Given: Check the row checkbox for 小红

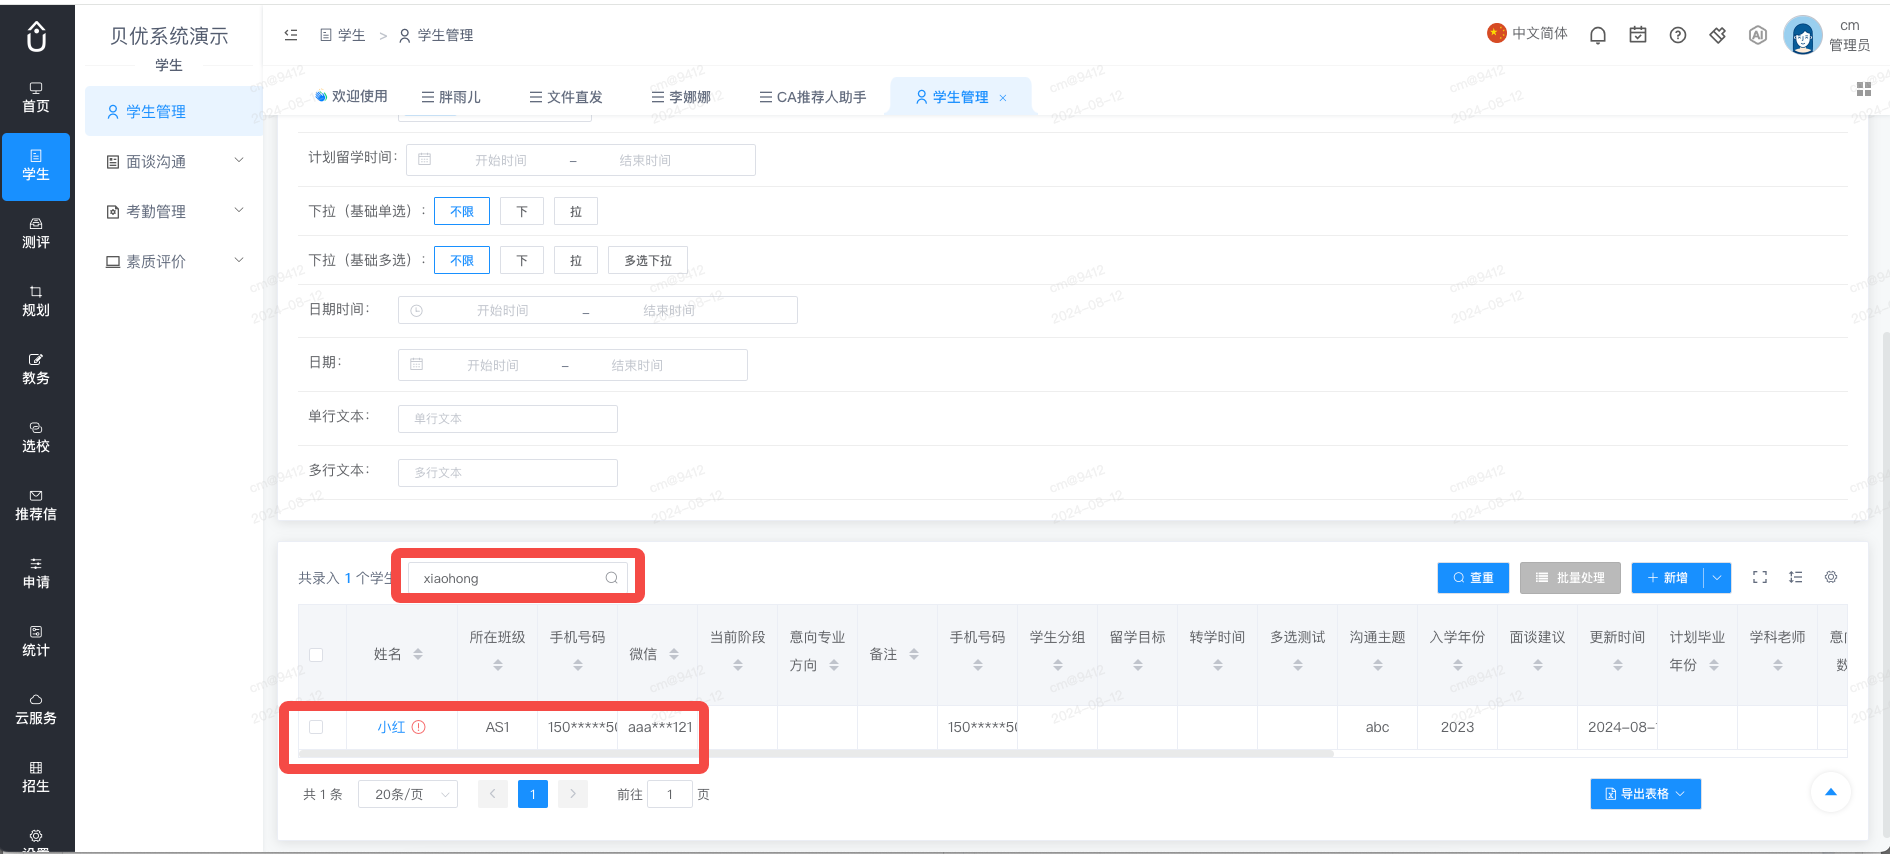Looking at the screenshot, I should coord(316,727).
